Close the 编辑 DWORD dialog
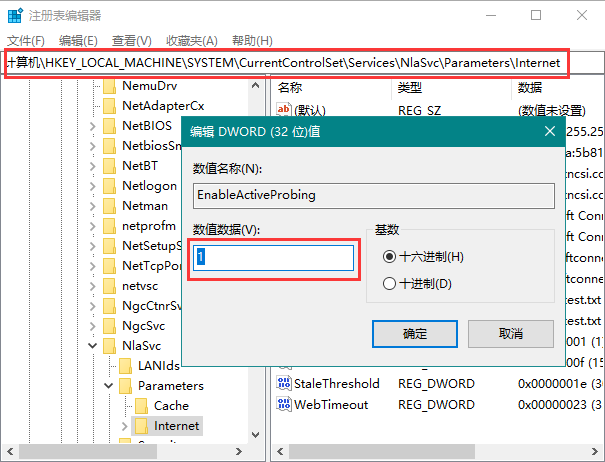Viewport: 605px width, 462px height. pos(550,130)
